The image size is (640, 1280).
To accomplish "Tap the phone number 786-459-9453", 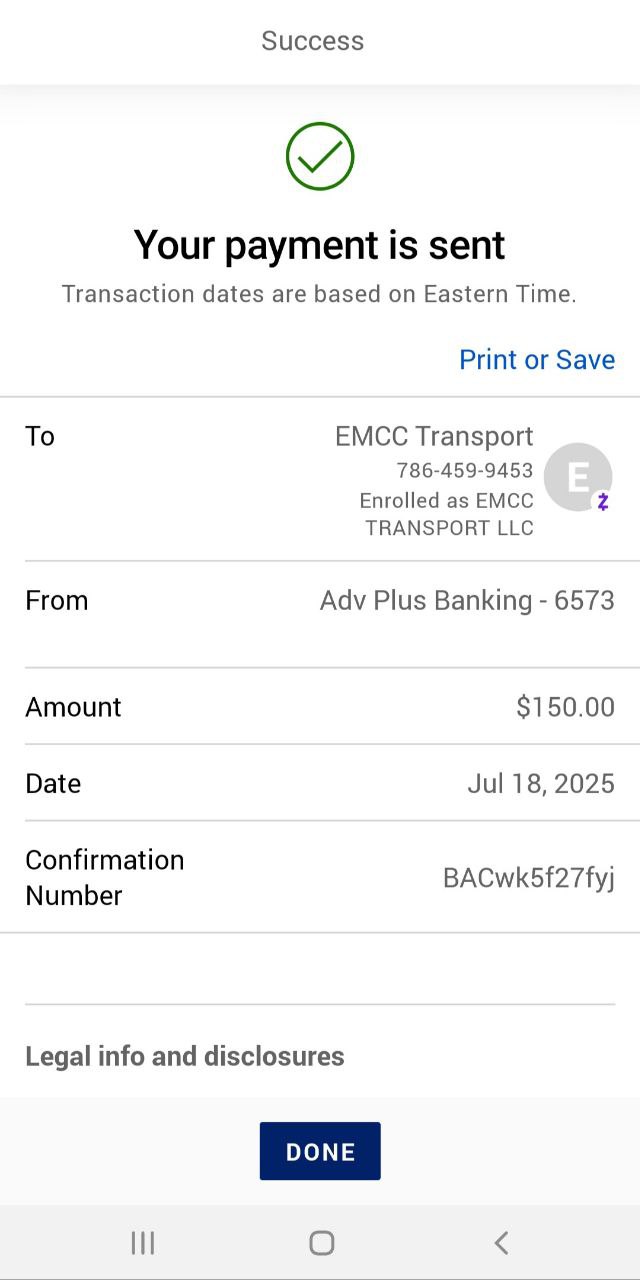I will [x=464, y=470].
